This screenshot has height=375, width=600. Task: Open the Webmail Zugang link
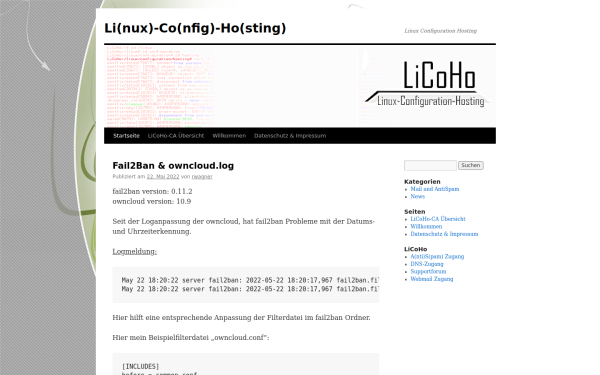pos(432,279)
